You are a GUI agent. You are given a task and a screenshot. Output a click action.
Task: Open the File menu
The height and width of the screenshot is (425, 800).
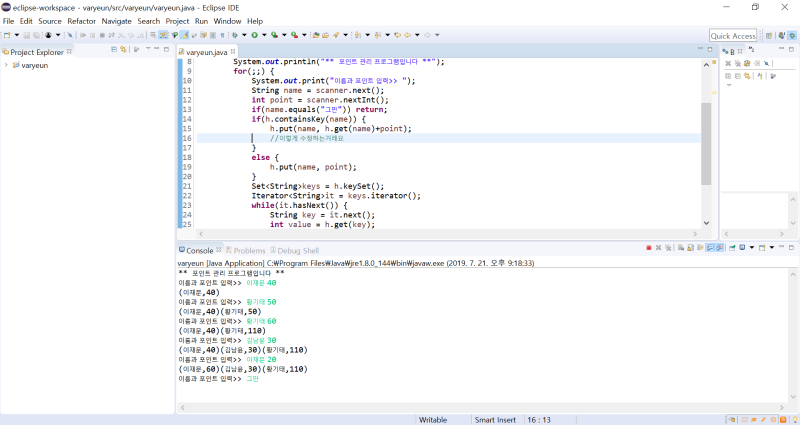pos(8,21)
